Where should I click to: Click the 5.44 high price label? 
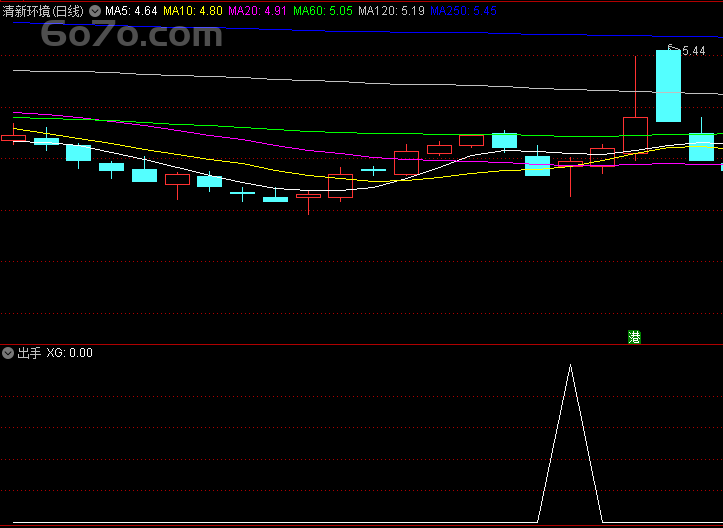(693, 51)
